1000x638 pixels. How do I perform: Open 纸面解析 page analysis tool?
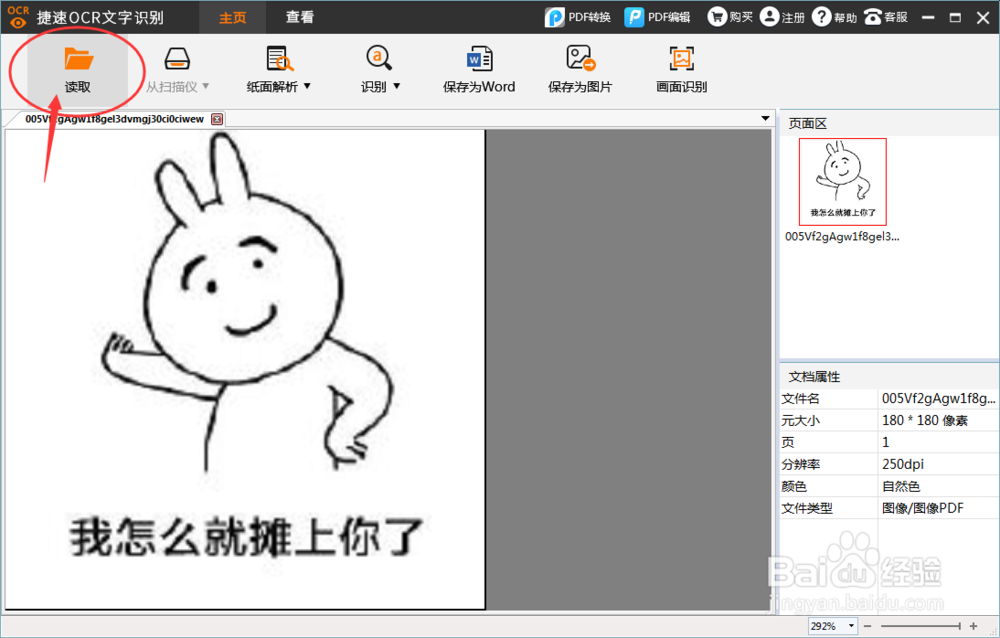point(279,70)
